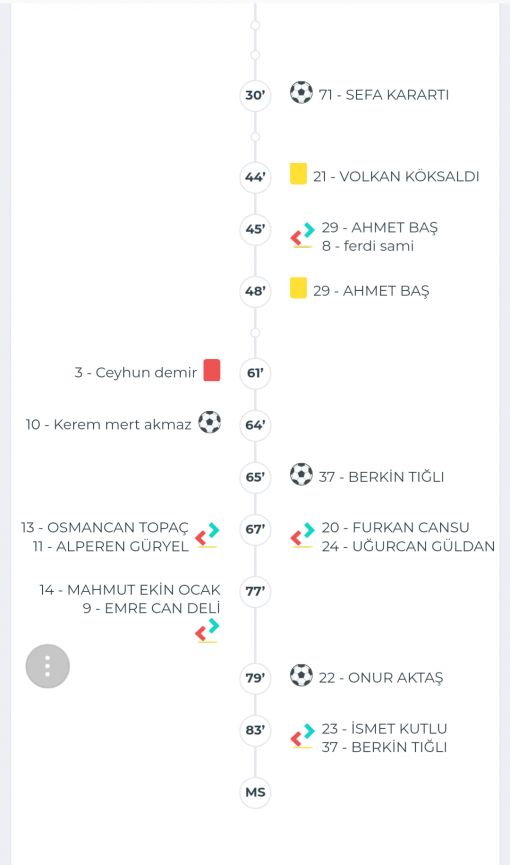The width and height of the screenshot is (510, 865).
Task: Click the substitution icon next to Furkan Cansu
Action: click(302, 535)
